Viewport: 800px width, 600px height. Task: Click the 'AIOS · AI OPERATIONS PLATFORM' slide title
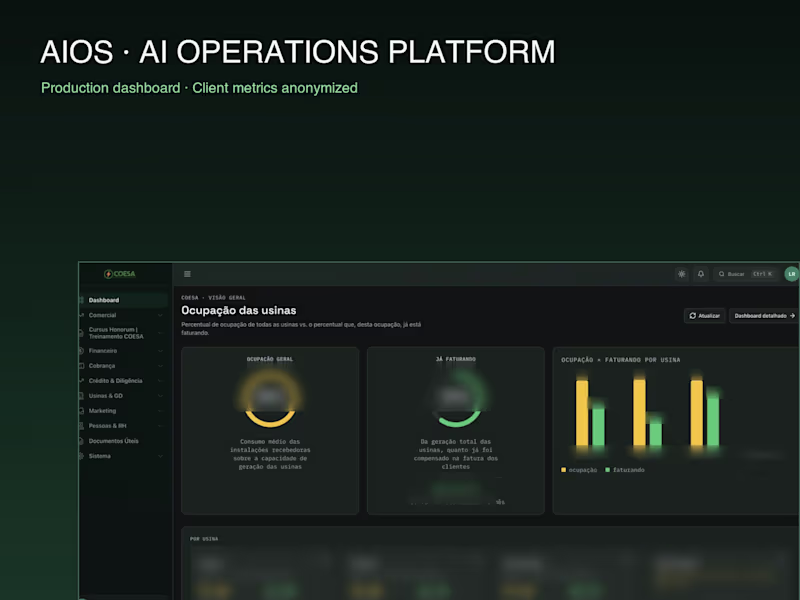pos(297,52)
